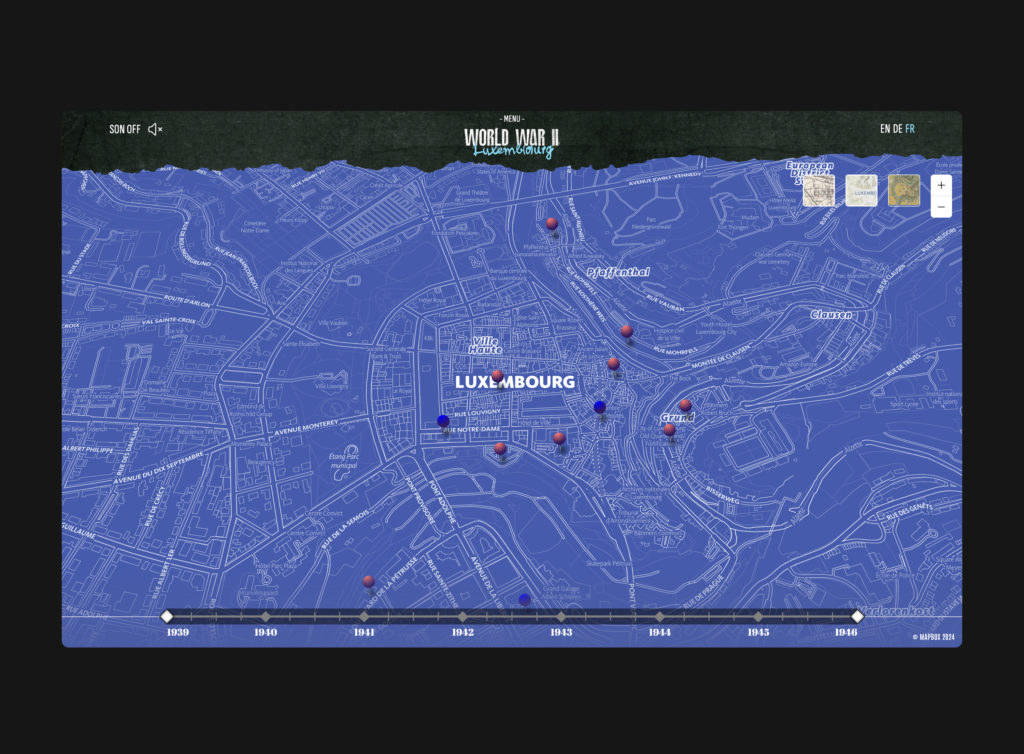Image resolution: width=1024 pixels, height=754 pixels.
Task: Select the FR language option
Action: 910,129
